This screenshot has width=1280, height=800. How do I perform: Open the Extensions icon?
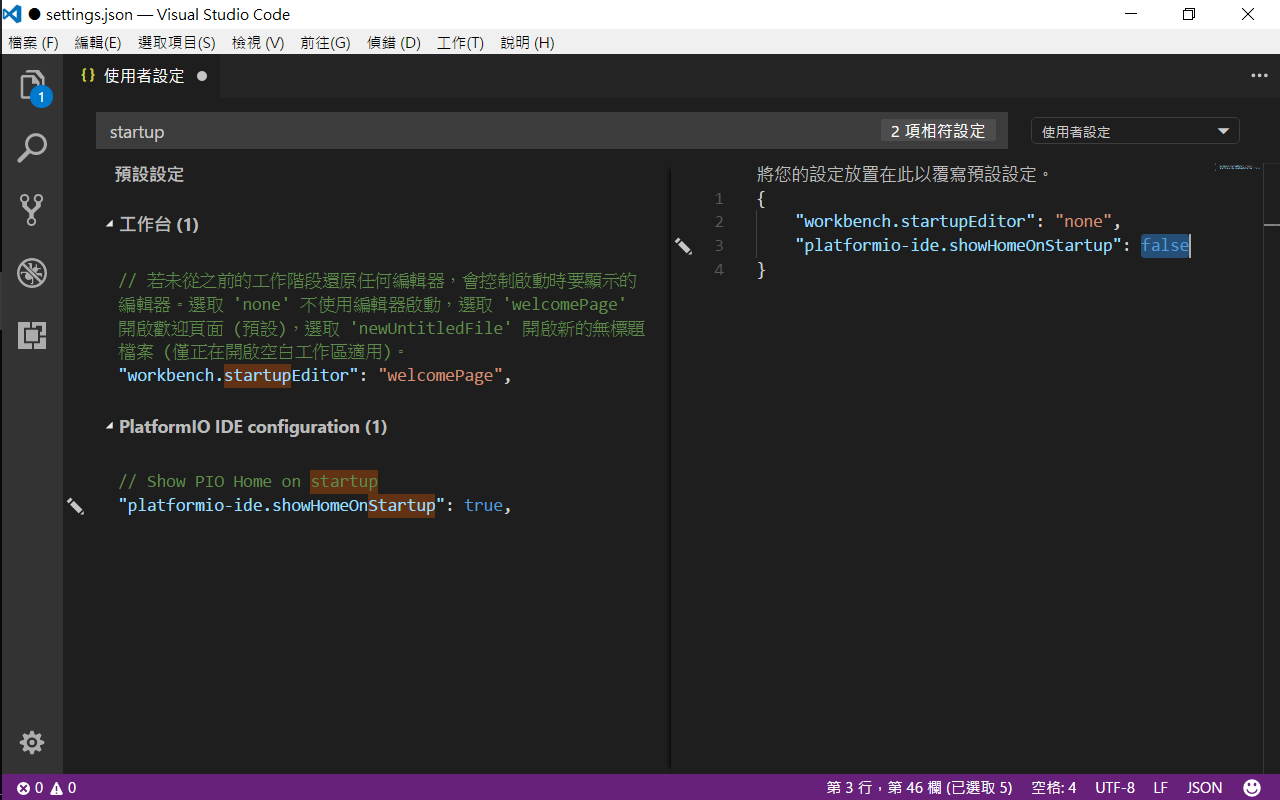[32, 335]
